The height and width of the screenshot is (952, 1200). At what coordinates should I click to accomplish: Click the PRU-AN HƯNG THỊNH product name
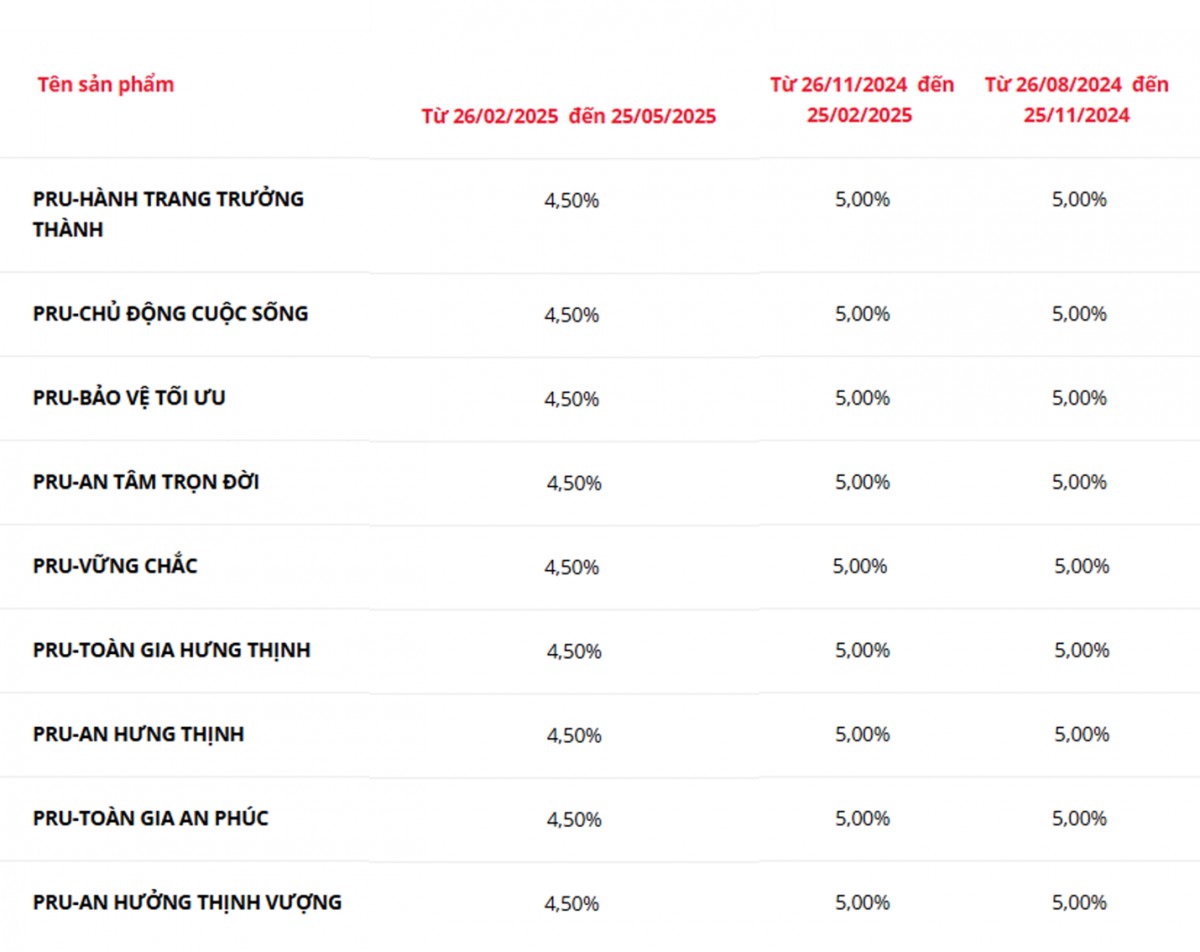[x=138, y=734]
